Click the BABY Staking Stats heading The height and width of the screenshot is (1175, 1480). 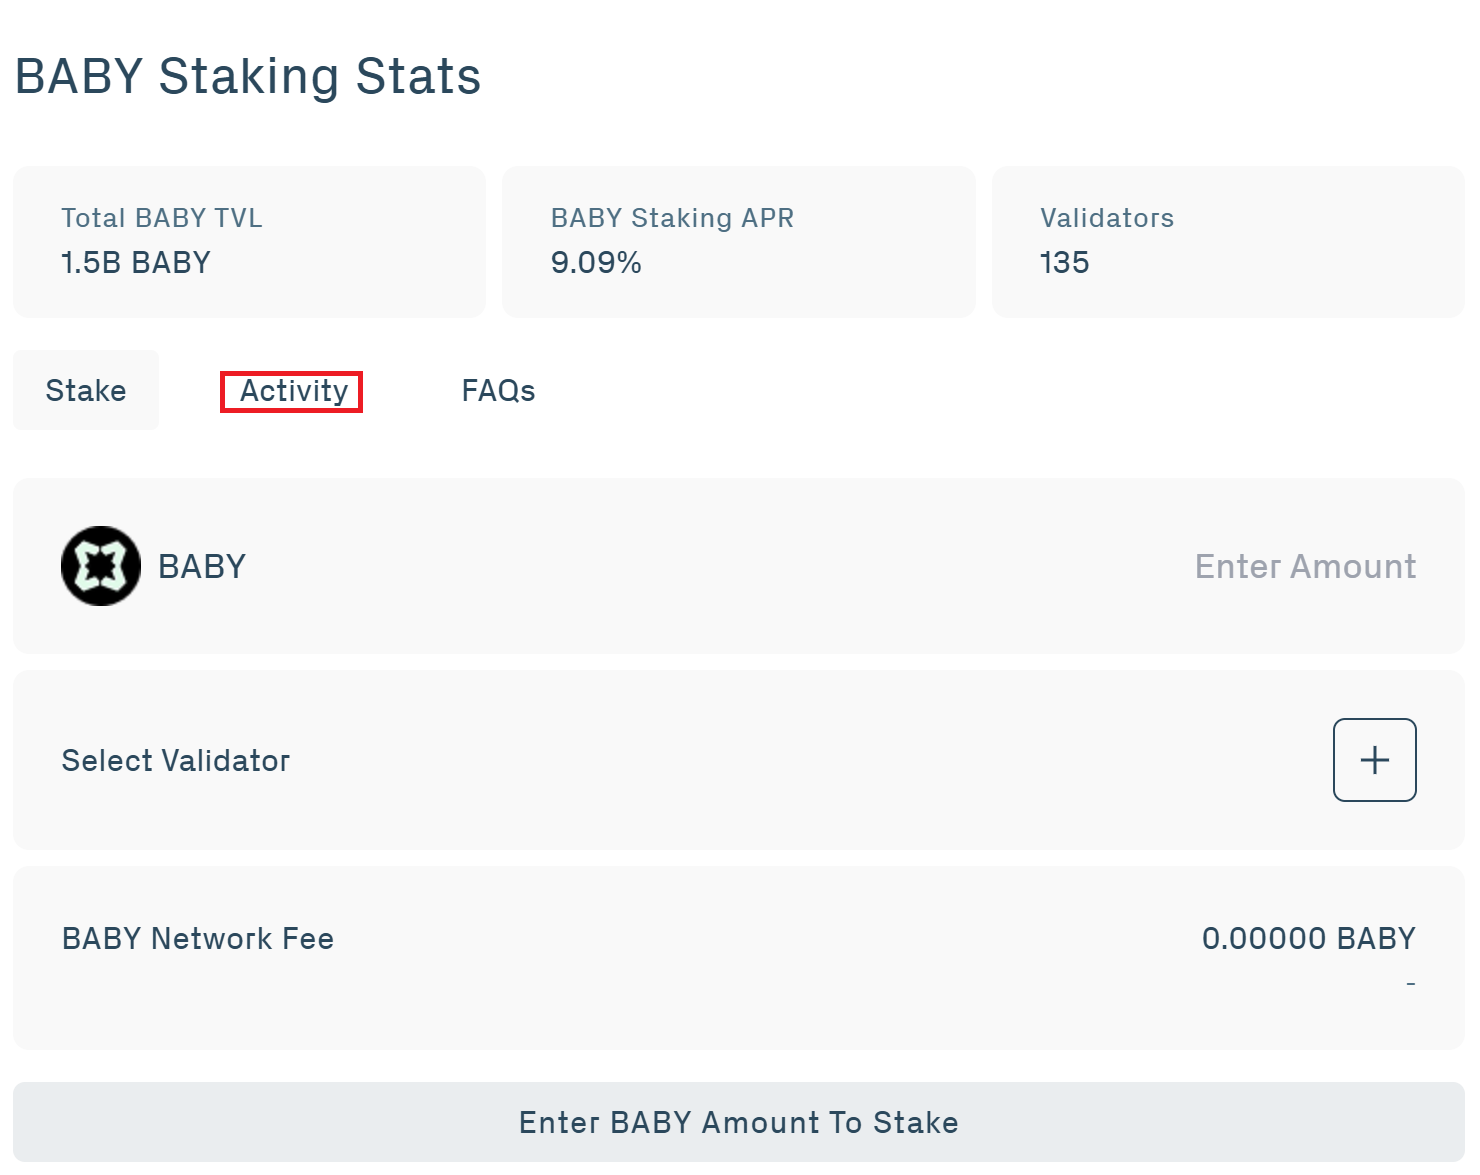[x=246, y=76]
